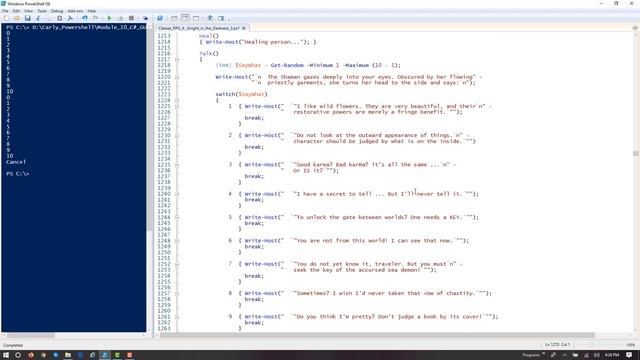Collapse case 1 block at line 1225
The image size is (640, 360).
pyautogui.click(x=177, y=106)
